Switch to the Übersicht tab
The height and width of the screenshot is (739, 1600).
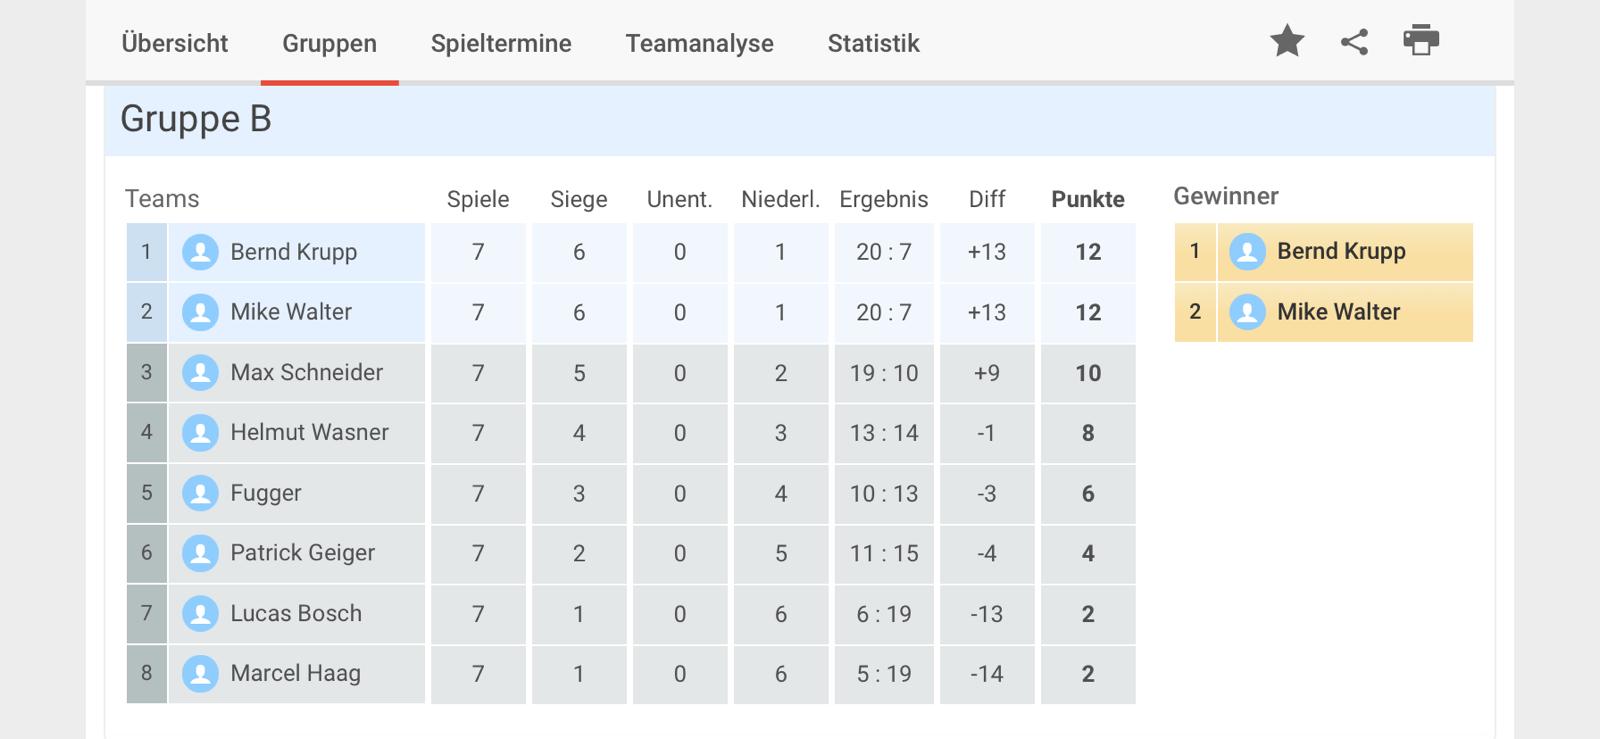coord(175,43)
